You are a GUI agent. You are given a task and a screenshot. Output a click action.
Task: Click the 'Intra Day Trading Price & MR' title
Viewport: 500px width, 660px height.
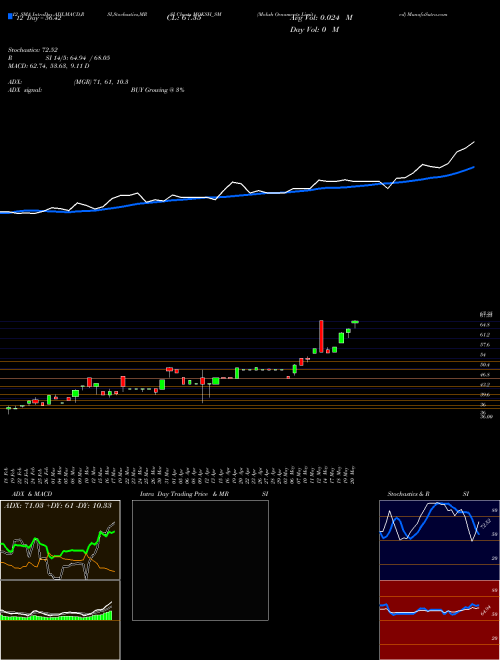184,494
